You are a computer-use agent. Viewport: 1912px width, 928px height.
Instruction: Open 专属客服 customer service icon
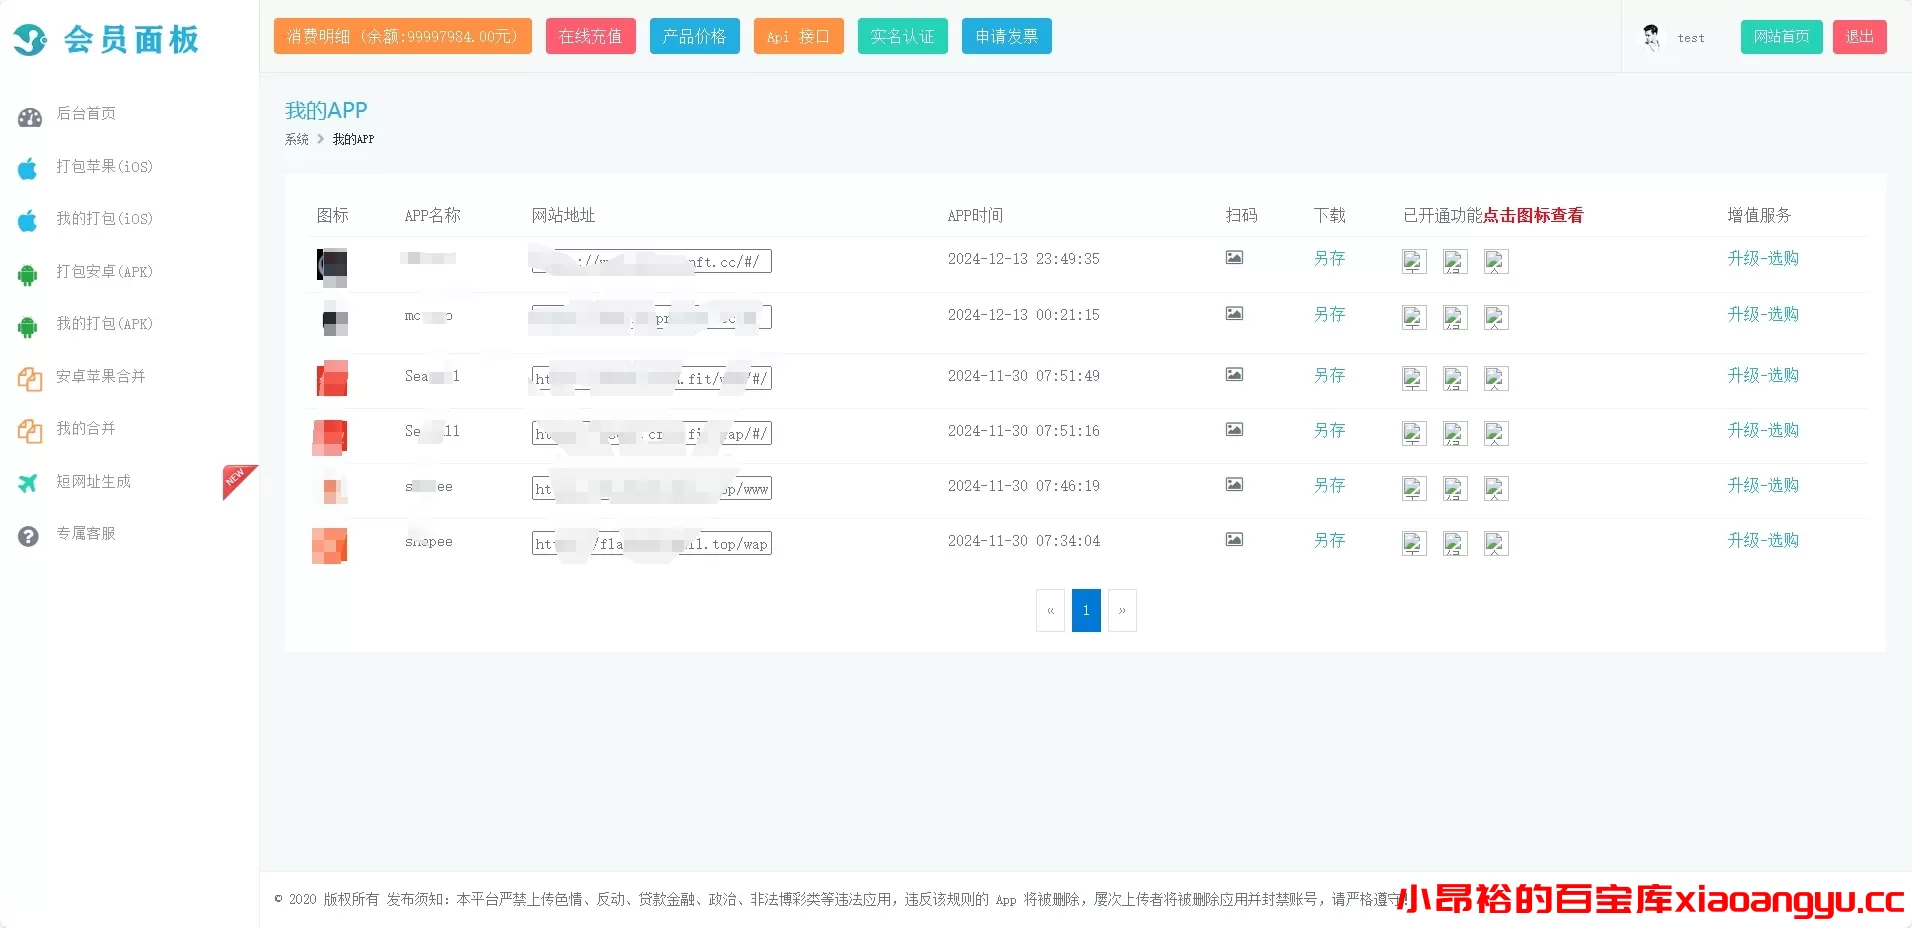click(x=27, y=534)
